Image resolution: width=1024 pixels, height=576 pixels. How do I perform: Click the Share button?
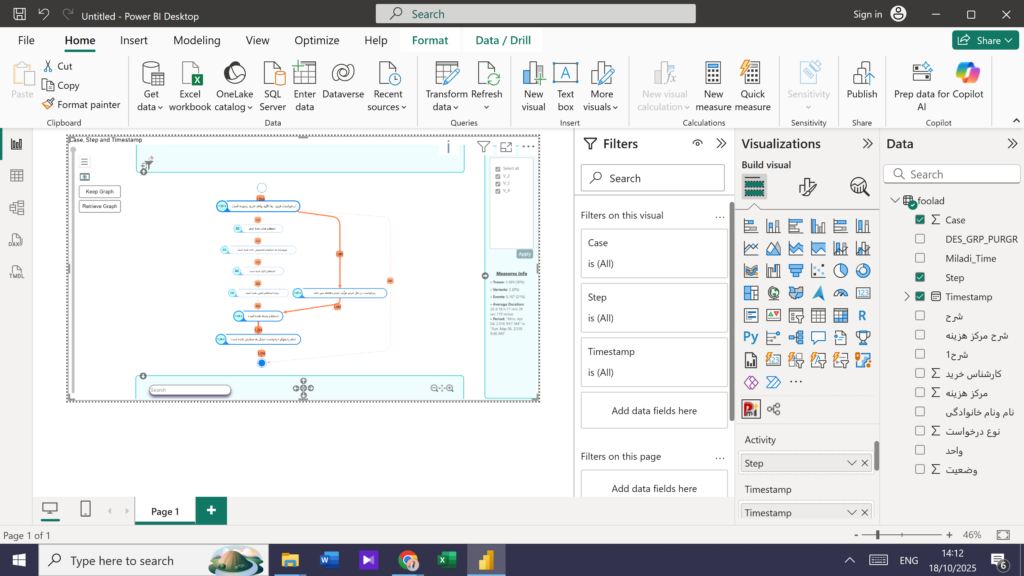click(985, 41)
